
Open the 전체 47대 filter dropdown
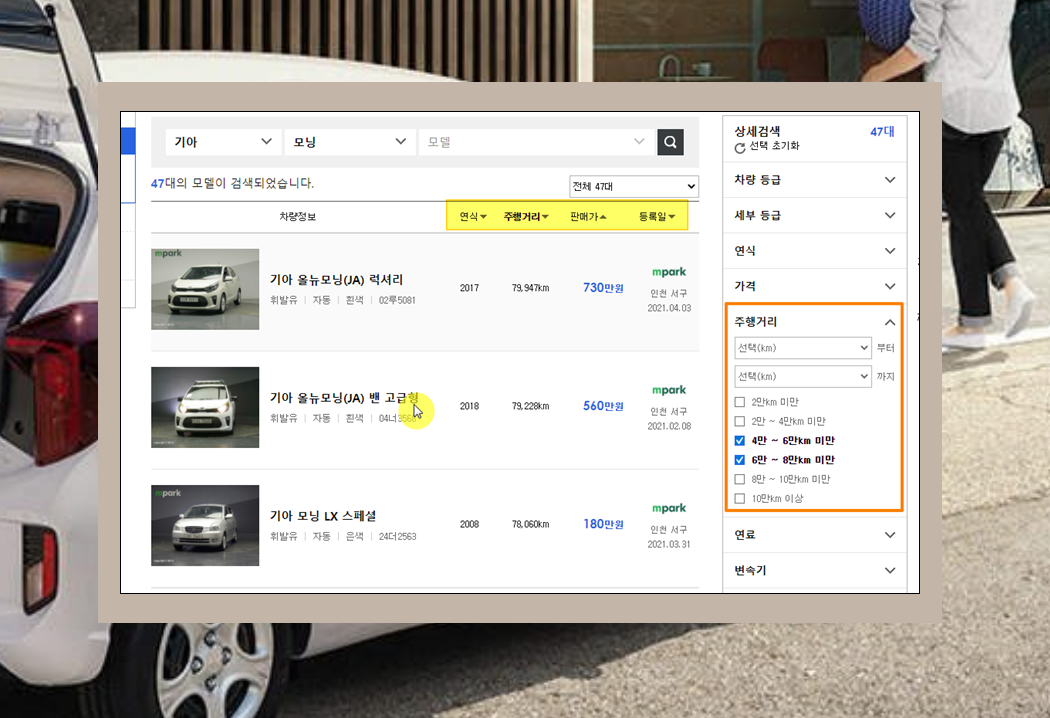coord(633,186)
